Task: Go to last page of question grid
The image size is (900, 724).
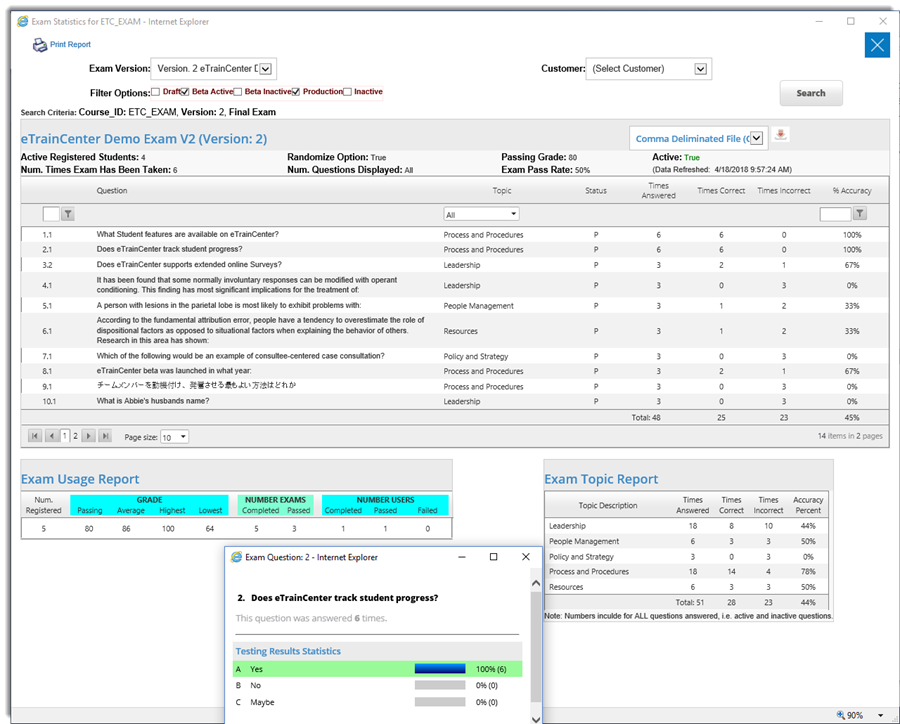Action: [105, 436]
